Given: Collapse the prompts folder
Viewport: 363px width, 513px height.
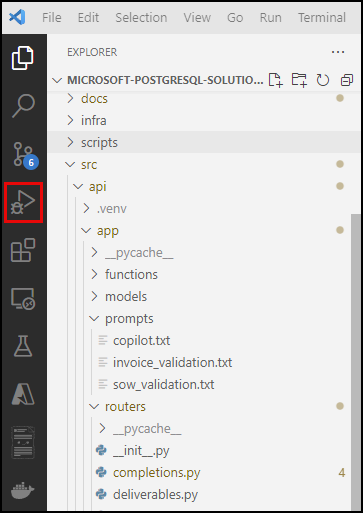Looking at the screenshot, I should pos(199,318).
